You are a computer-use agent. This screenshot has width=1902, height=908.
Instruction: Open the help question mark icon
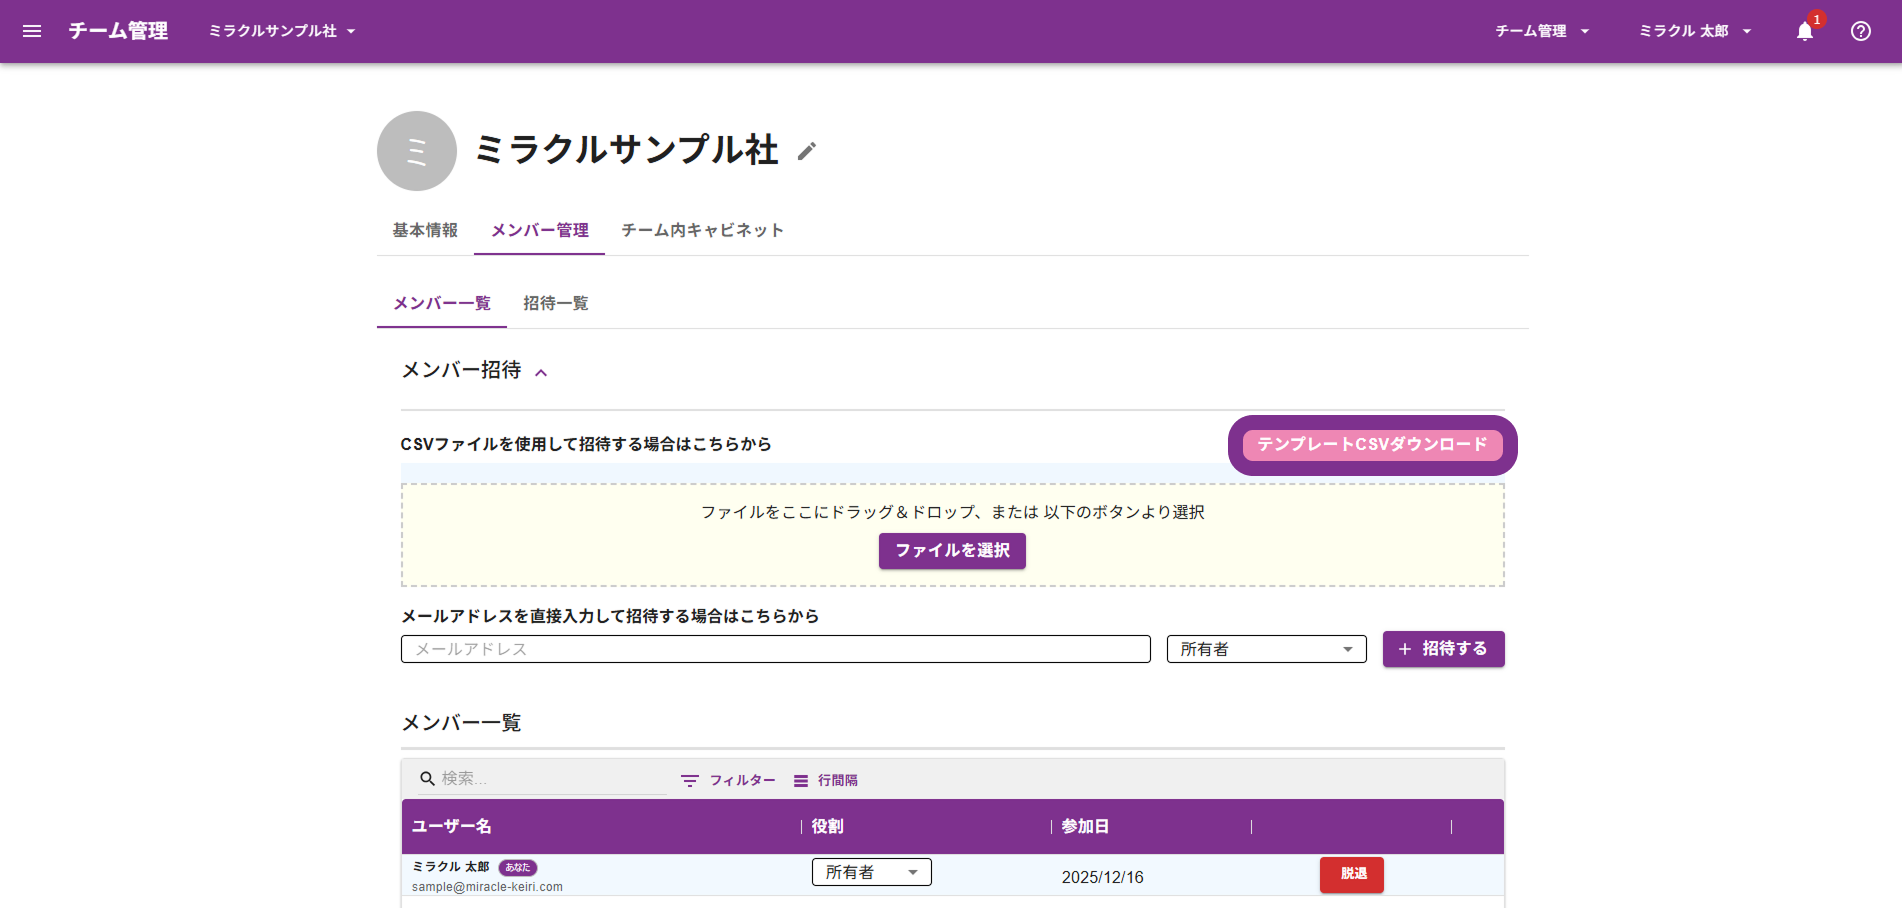[x=1860, y=31]
